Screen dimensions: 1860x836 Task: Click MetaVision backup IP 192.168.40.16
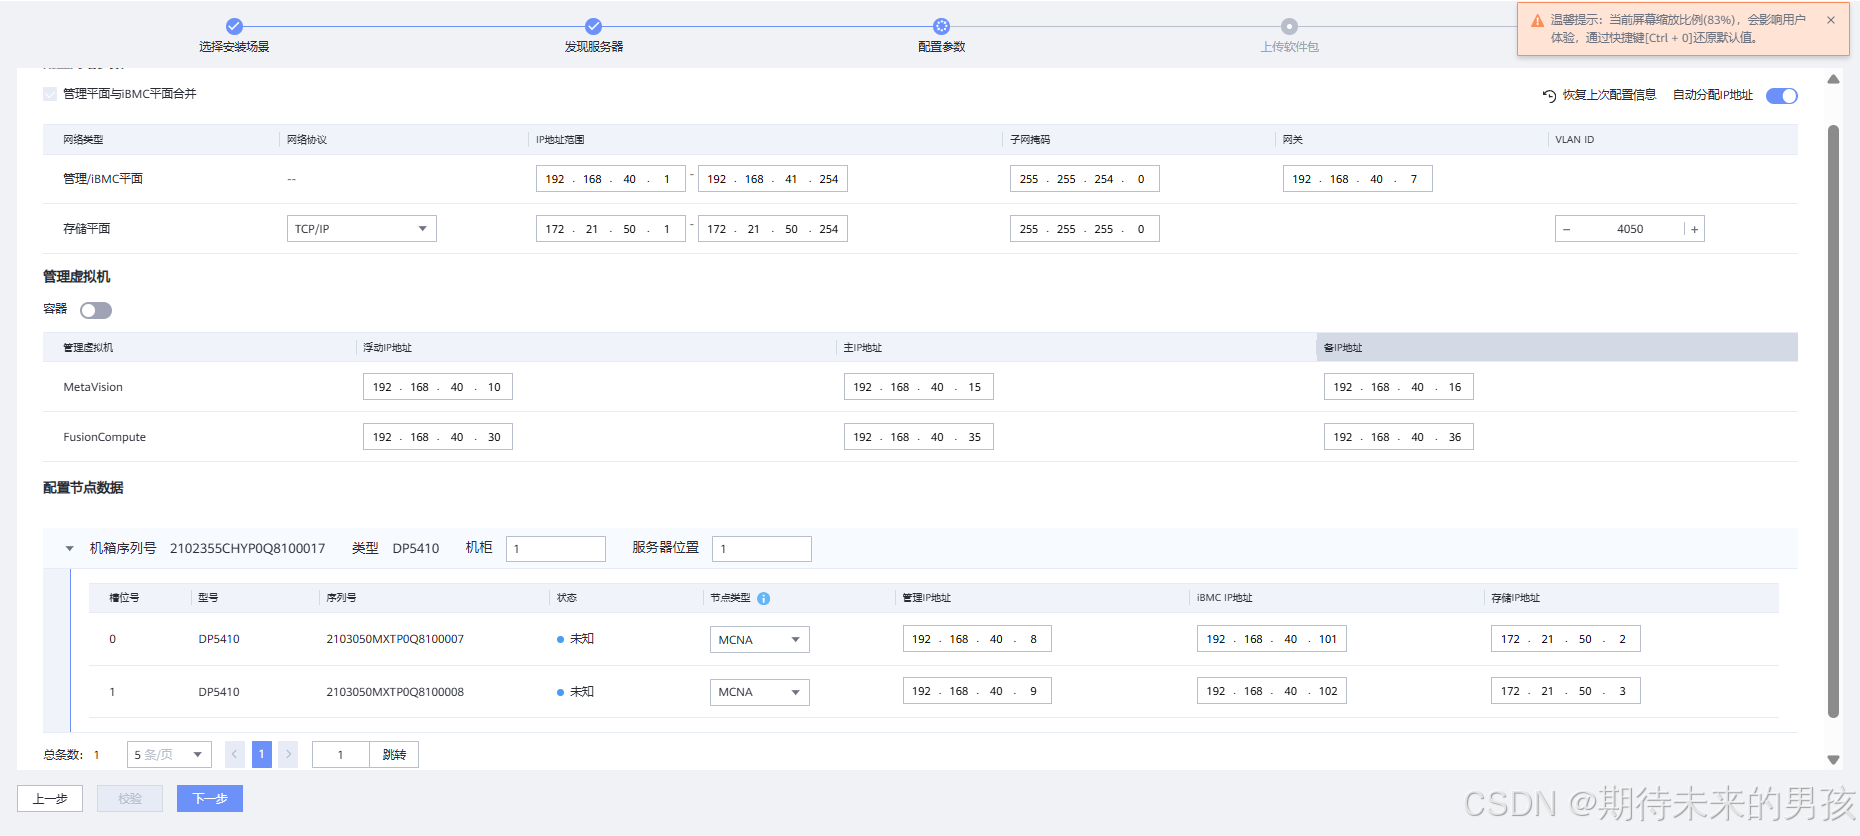(x=1399, y=387)
